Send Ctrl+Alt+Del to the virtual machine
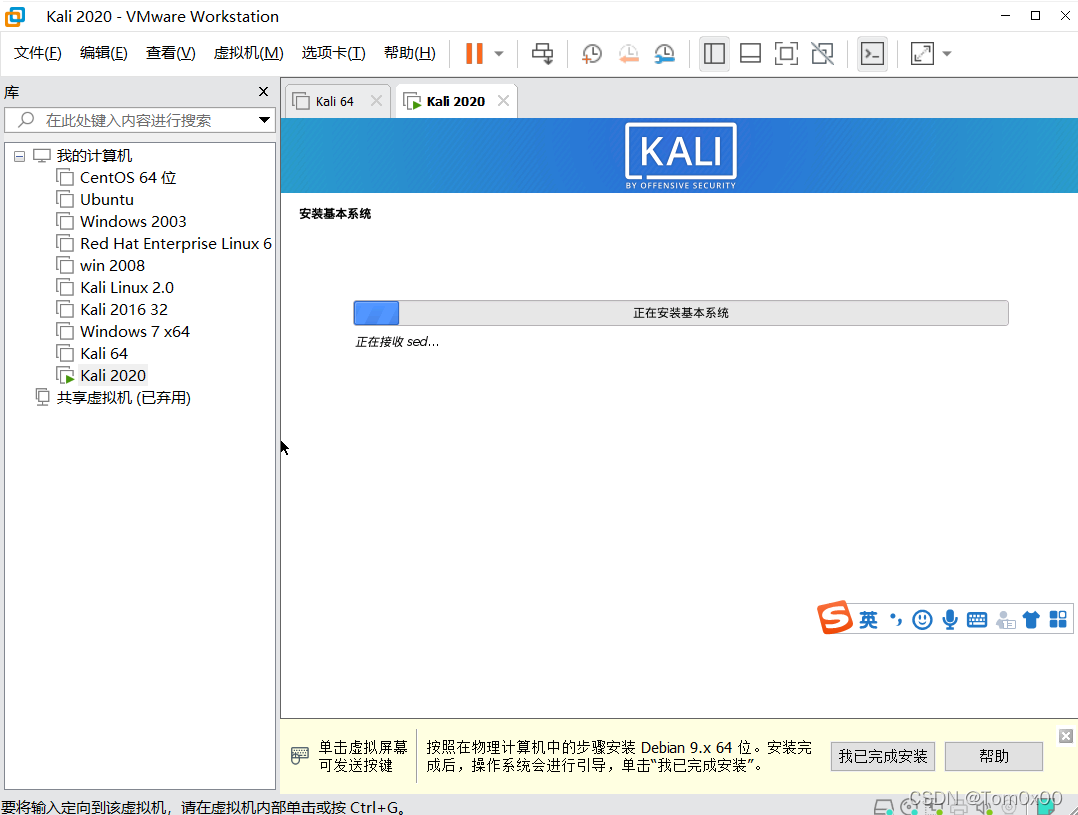The height and width of the screenshot is (815, 1078). click(x=542, y=54)
